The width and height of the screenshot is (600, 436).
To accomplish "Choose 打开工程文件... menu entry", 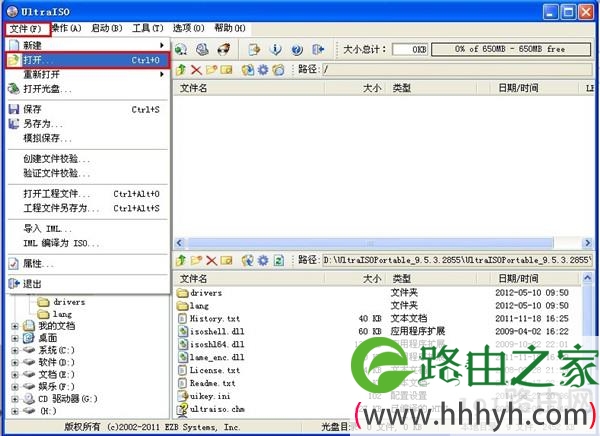I will pos(88,194).
